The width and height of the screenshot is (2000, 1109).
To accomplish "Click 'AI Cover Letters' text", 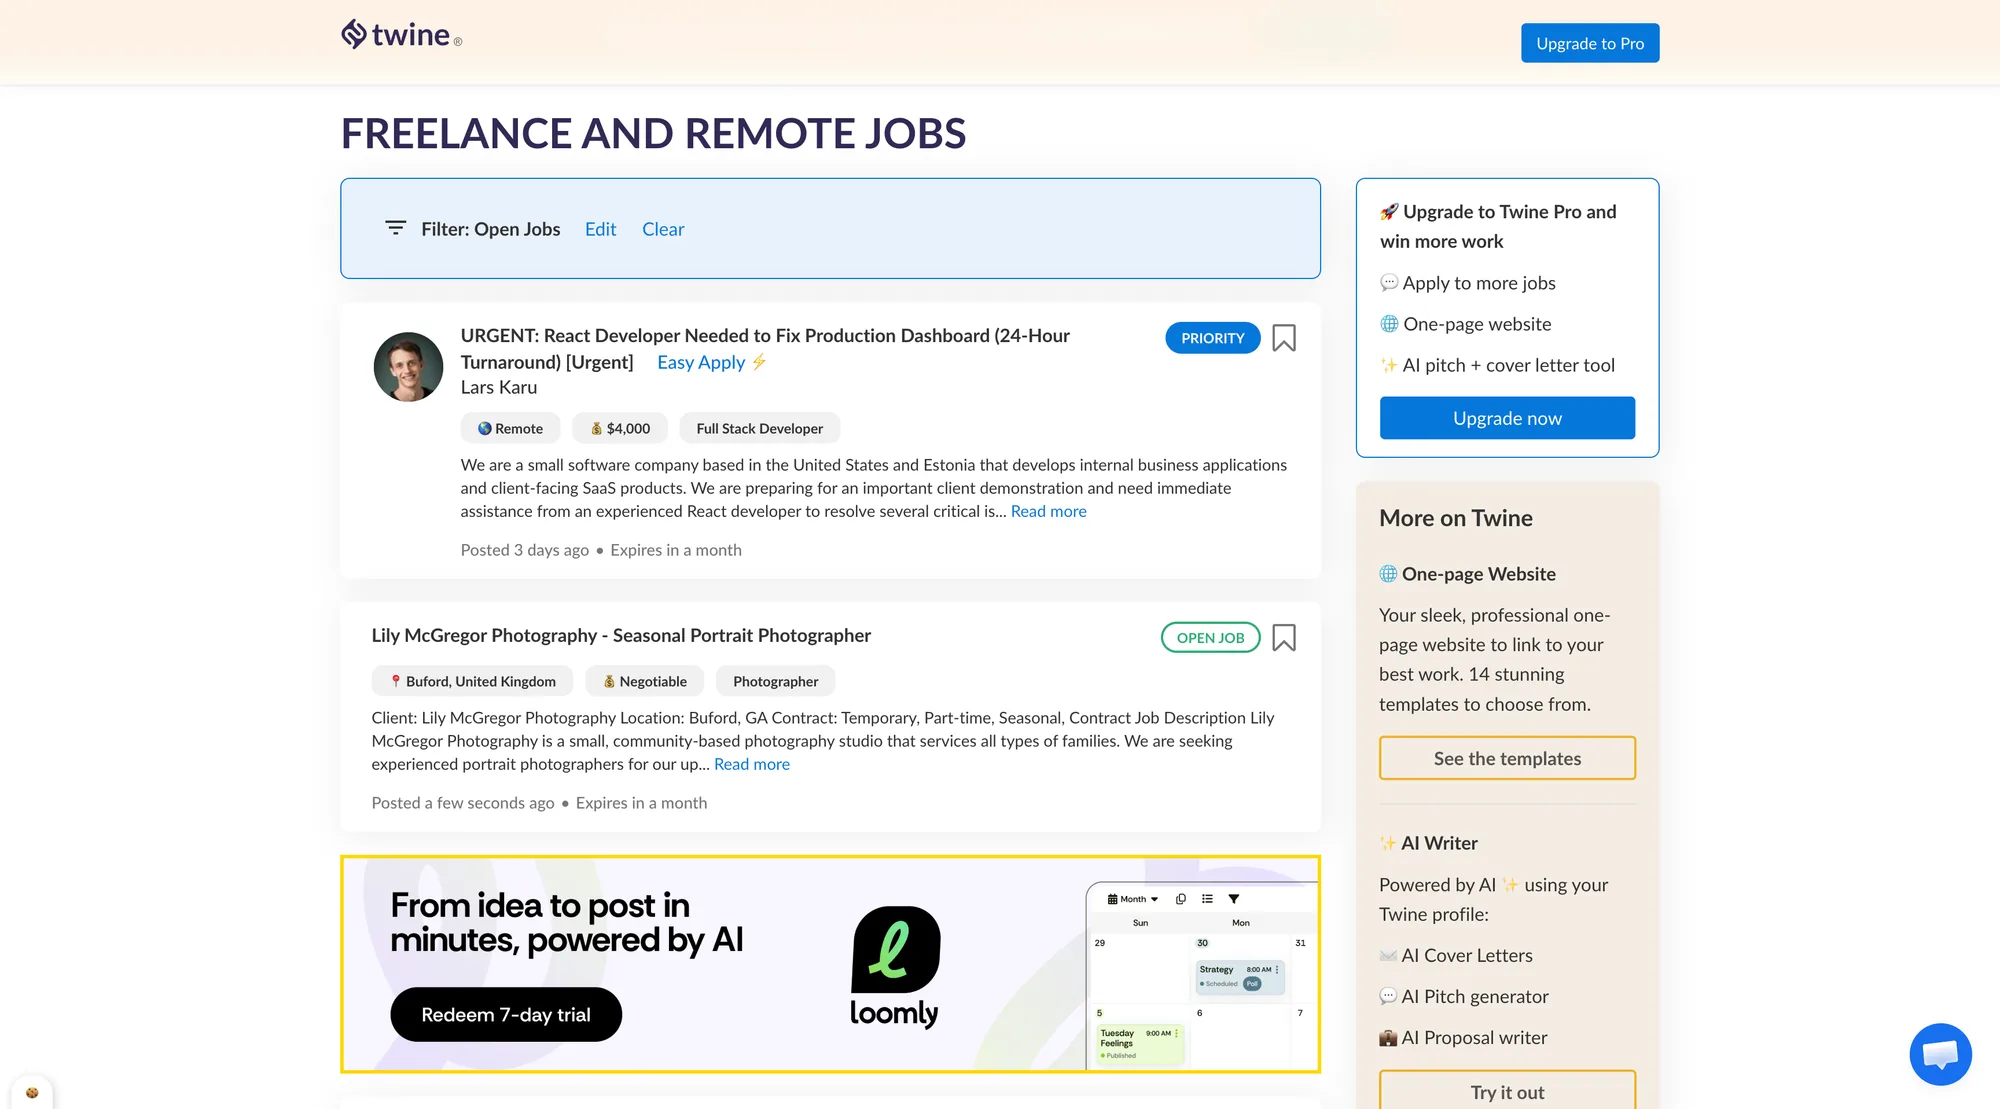I will coord(1467,955).
